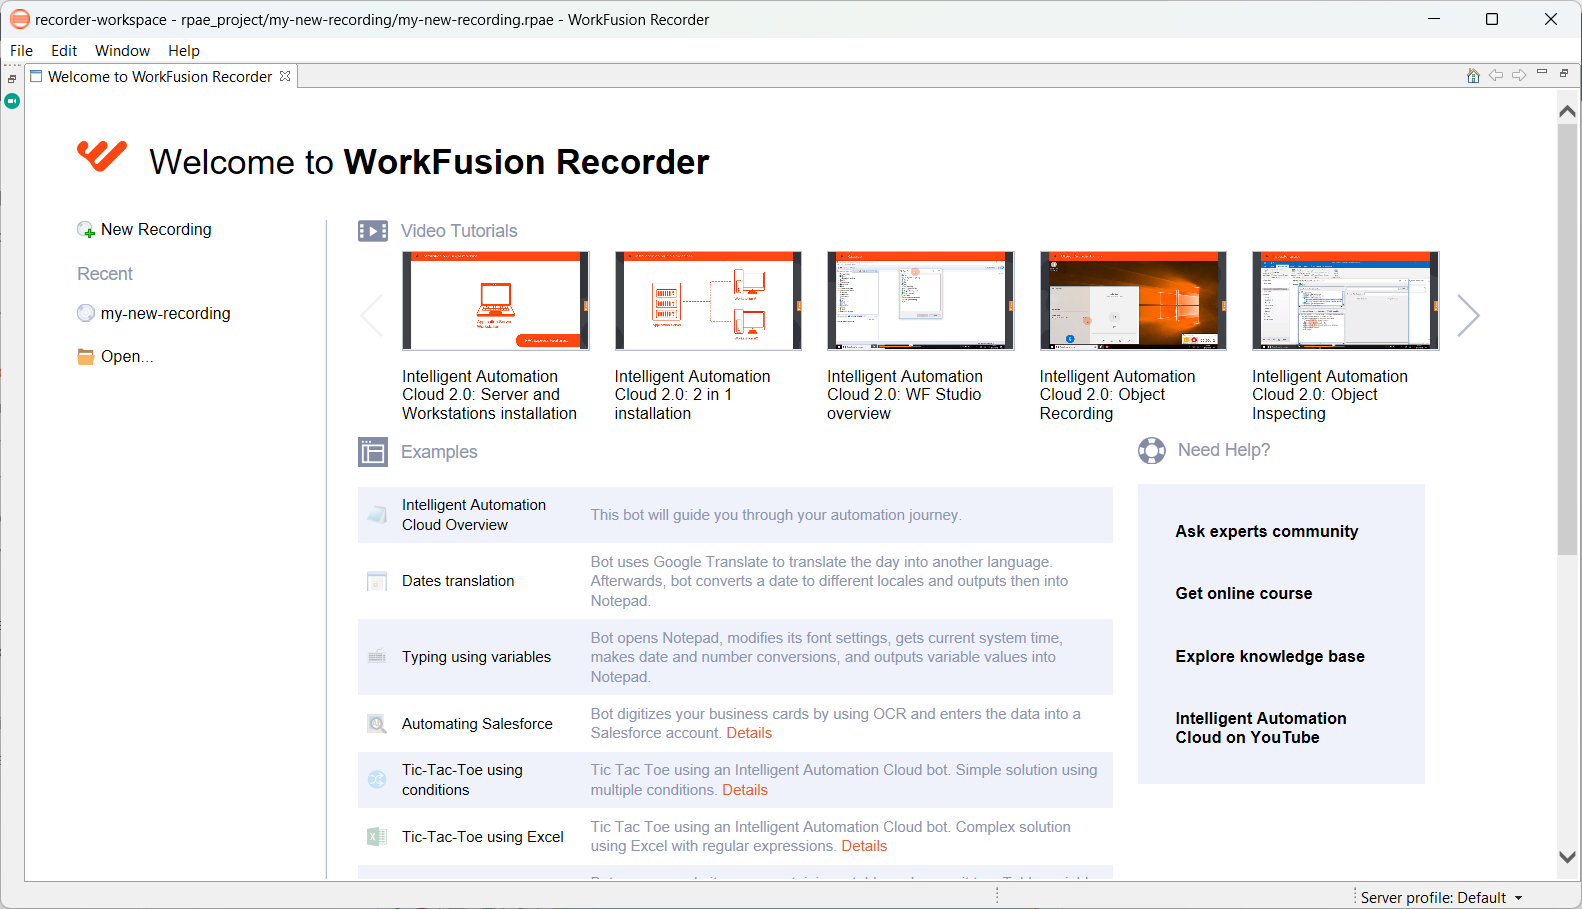Select the Welcome to WorkFusion Recorder tab

click(x=160, y=77)
